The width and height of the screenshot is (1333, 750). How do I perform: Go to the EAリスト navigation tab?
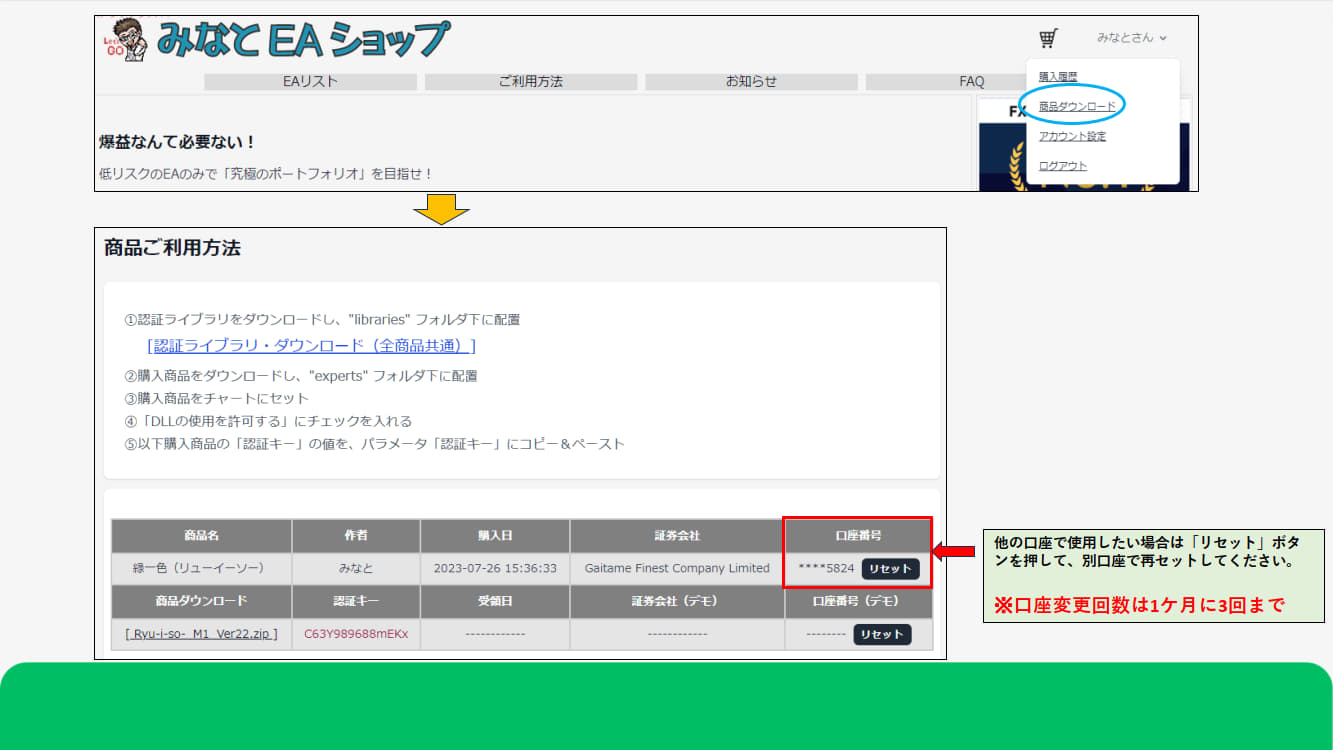tap(310, 82)
